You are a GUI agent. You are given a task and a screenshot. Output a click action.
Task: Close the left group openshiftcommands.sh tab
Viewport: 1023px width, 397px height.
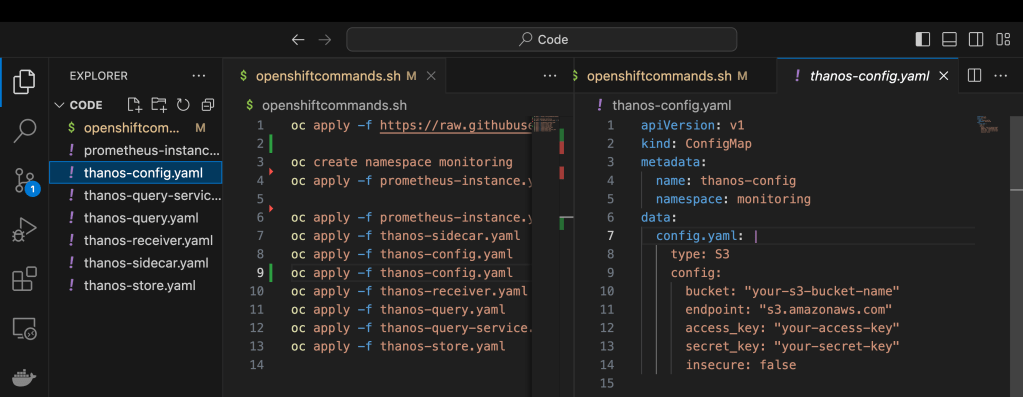431,76
